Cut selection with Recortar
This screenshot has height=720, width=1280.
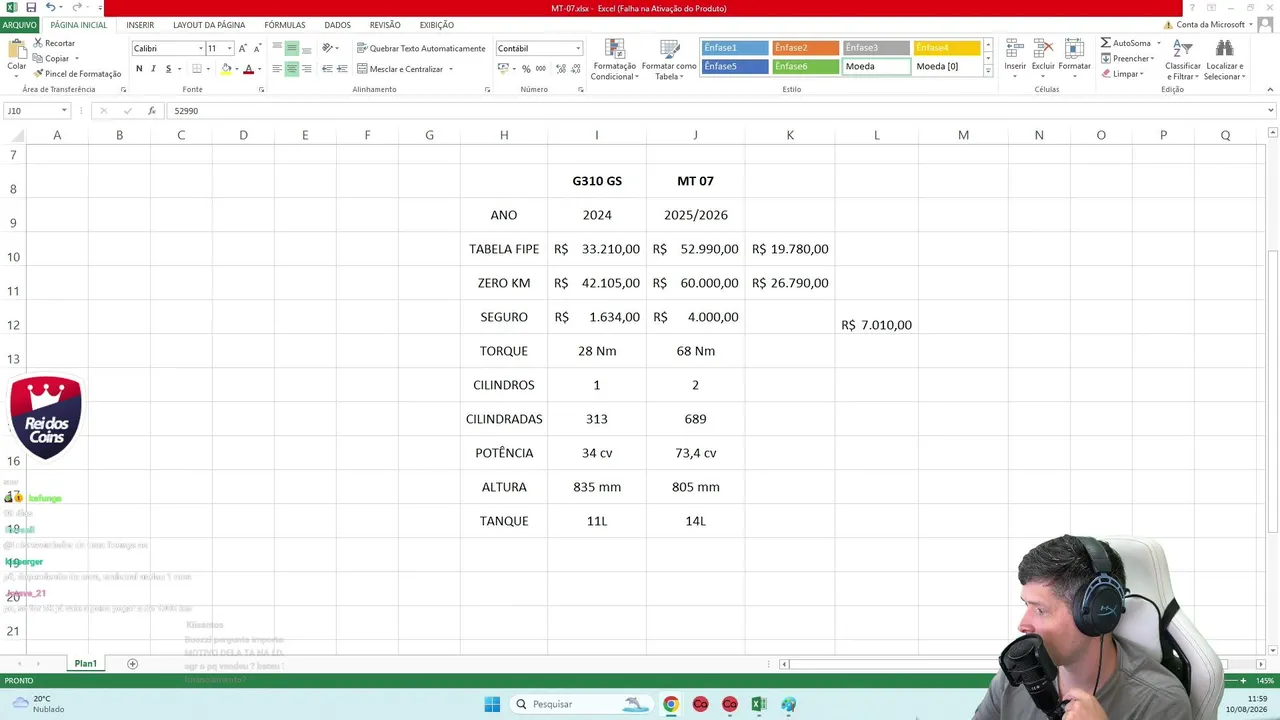coord(54,44)
